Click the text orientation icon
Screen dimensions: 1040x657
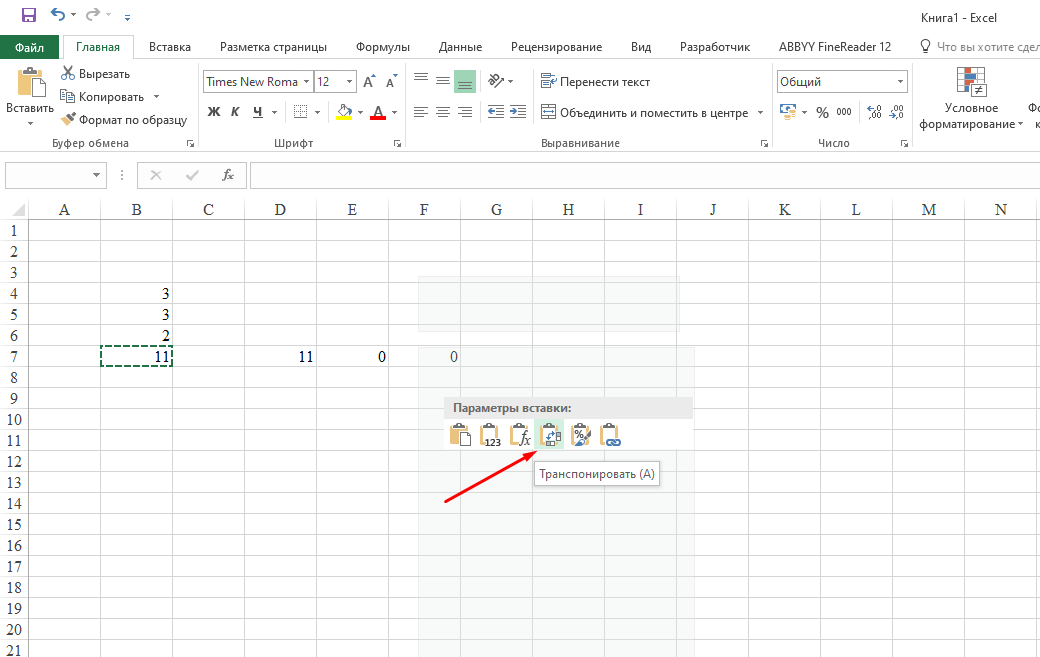point(496,81)
